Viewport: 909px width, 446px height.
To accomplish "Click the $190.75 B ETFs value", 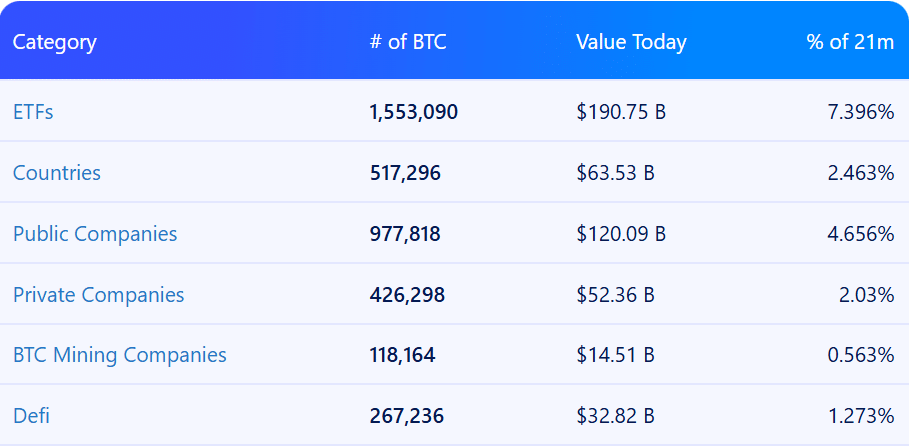I will [621, 112].
